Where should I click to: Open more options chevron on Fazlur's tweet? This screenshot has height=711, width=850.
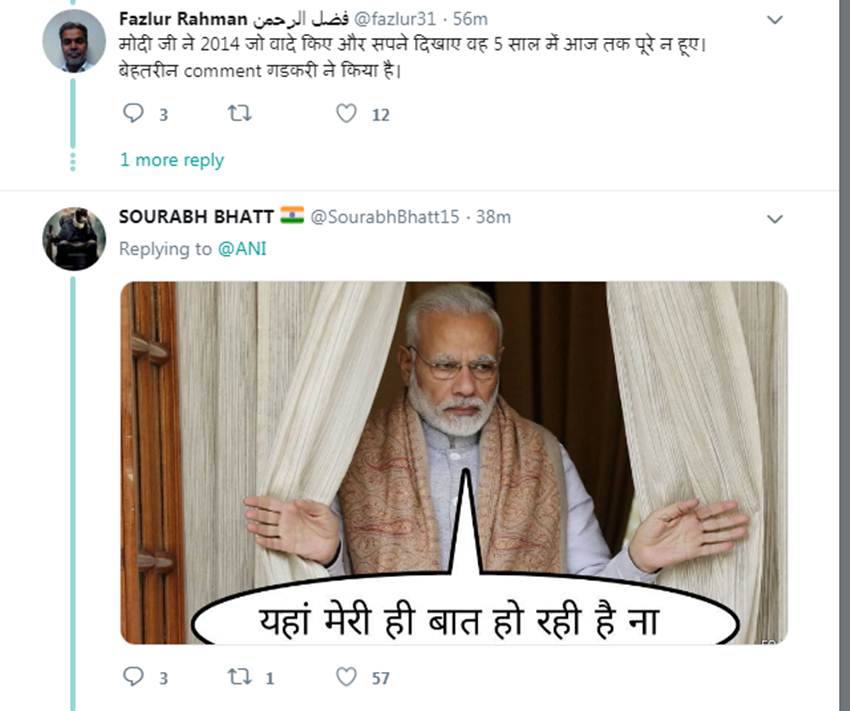[774, 20]
